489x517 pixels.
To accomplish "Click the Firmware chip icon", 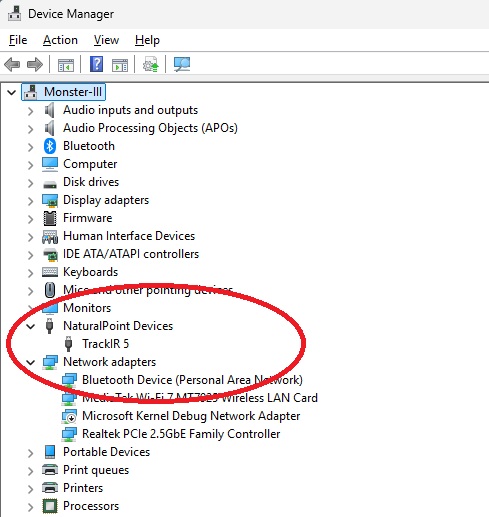I will pyautogui.click(x=50, y=218).
